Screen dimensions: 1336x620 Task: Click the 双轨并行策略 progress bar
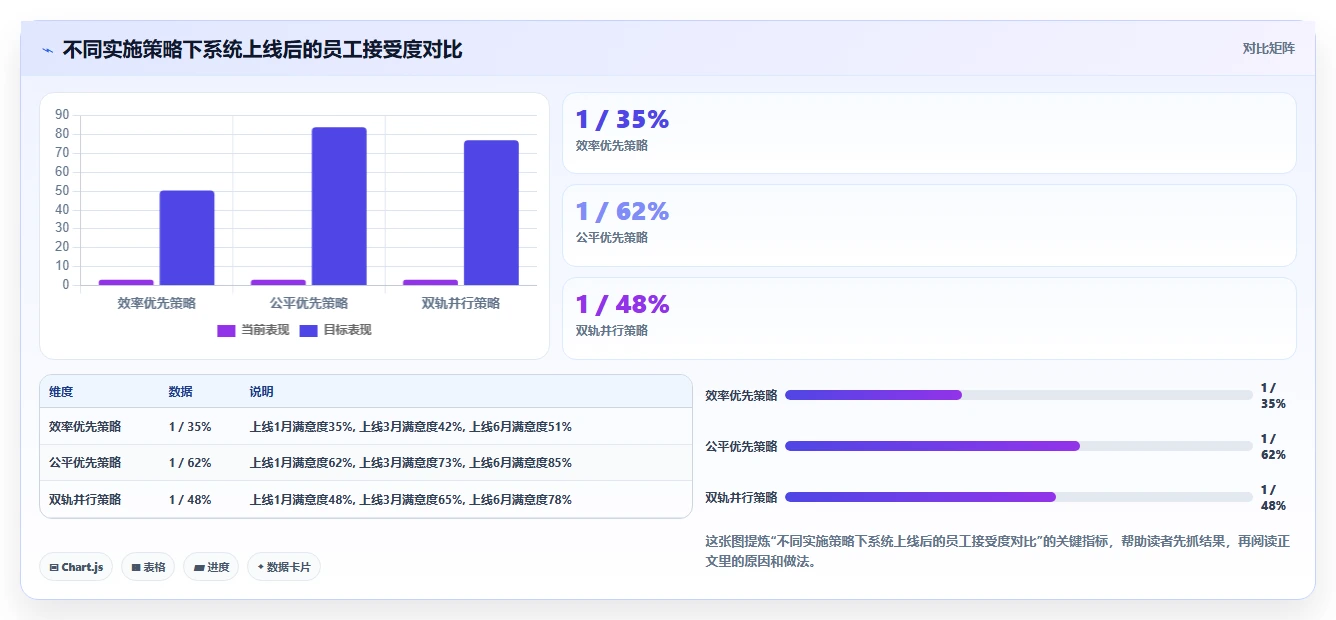click(x=1018, y=497)
